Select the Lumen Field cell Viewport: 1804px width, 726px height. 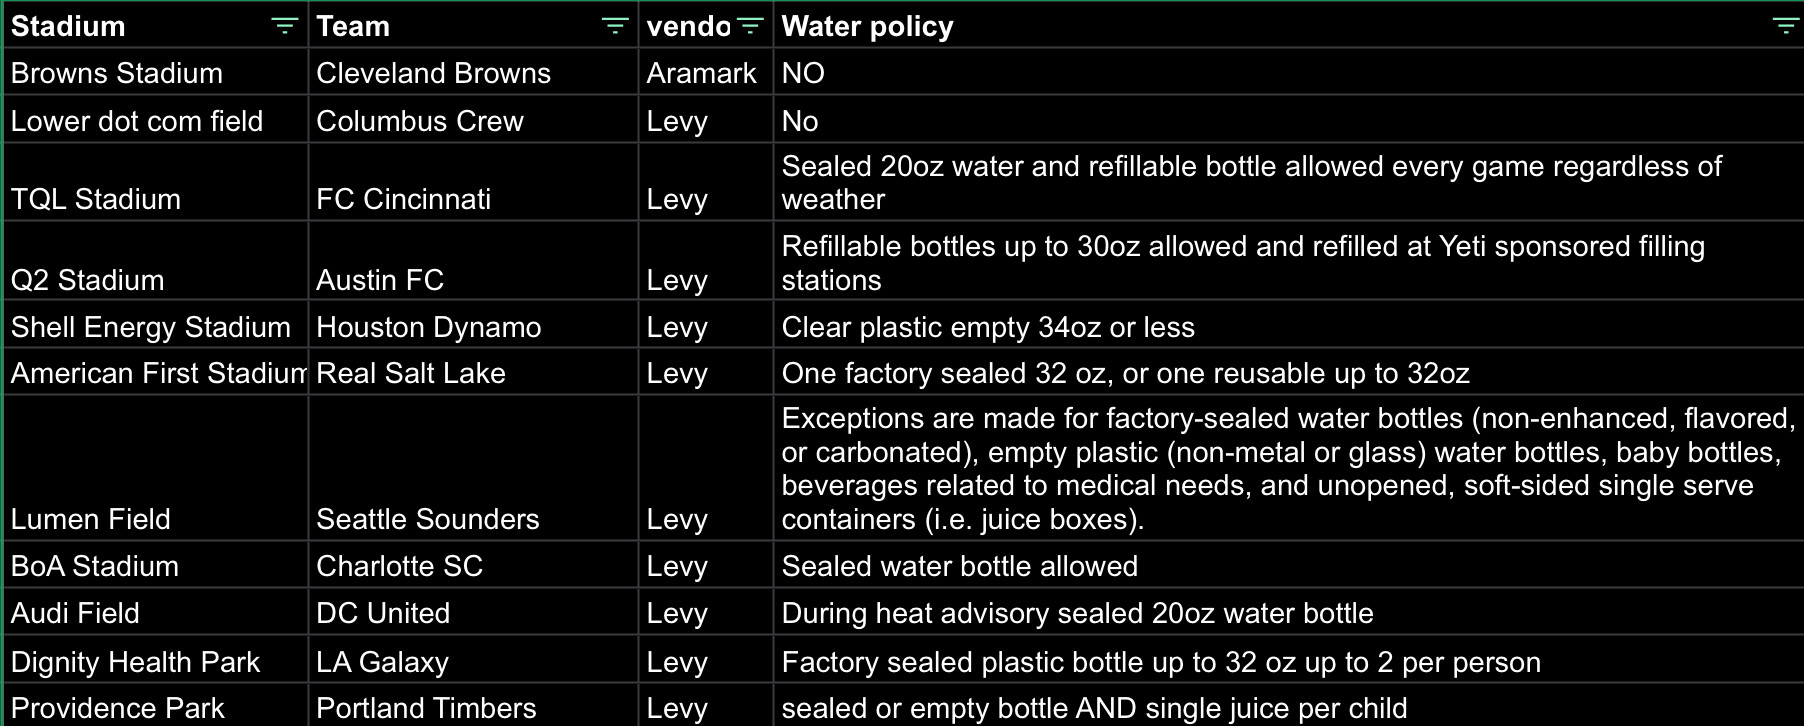click(156, 468)
